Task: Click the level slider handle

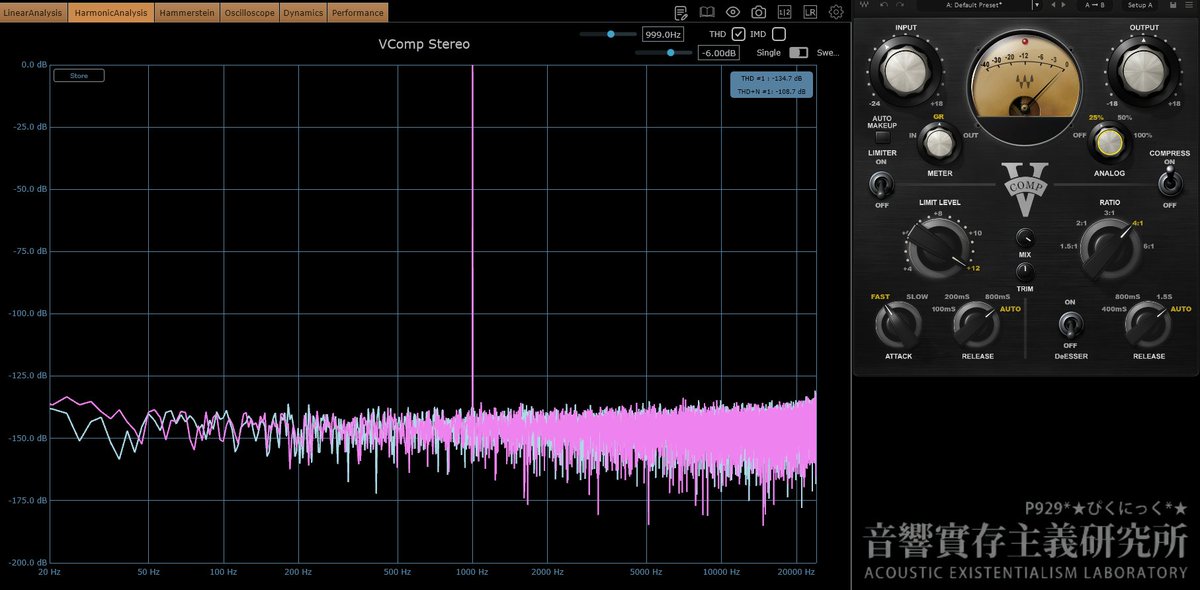Action: coord(670,53)
